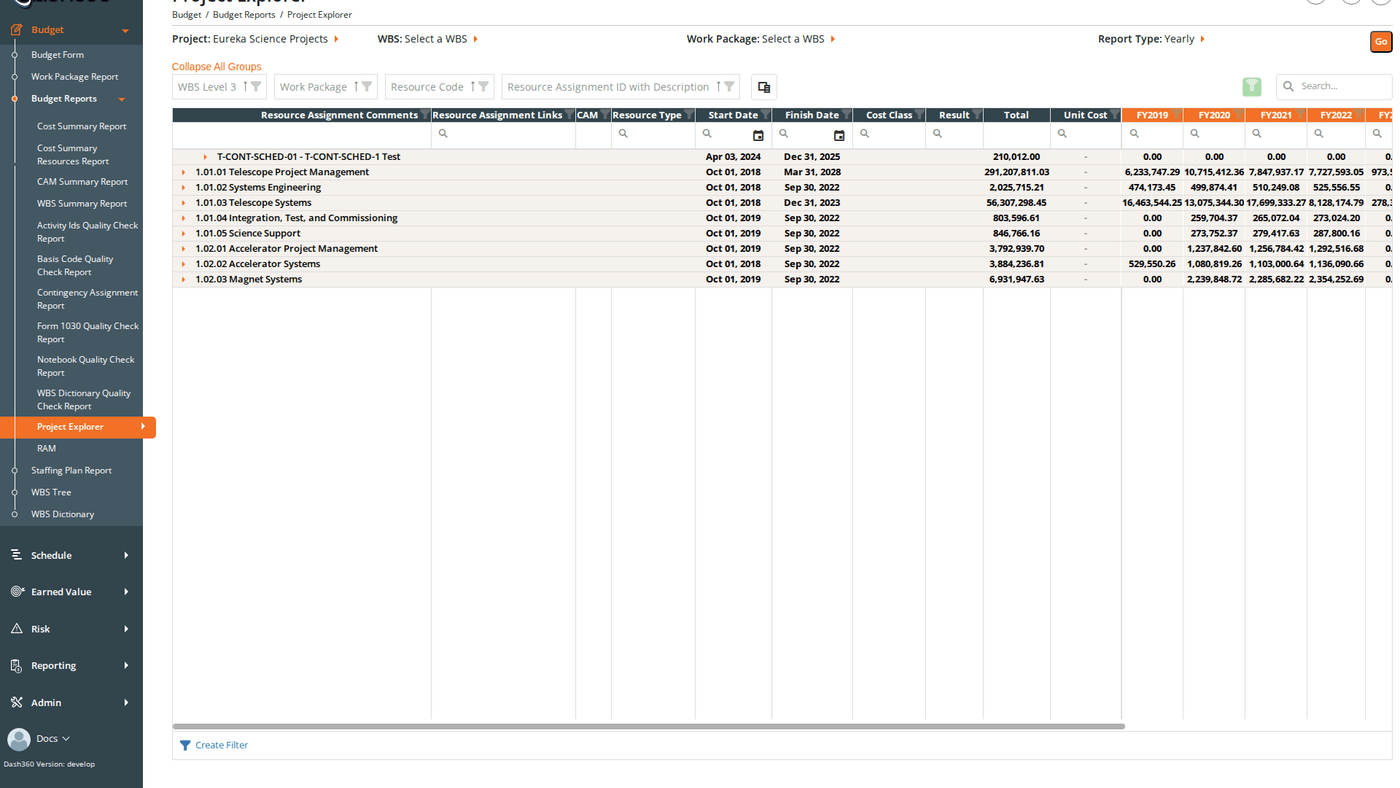Click filter icon on Work Package group
This screenshot has height=788, width=1400.
click(x=367, y=87)
